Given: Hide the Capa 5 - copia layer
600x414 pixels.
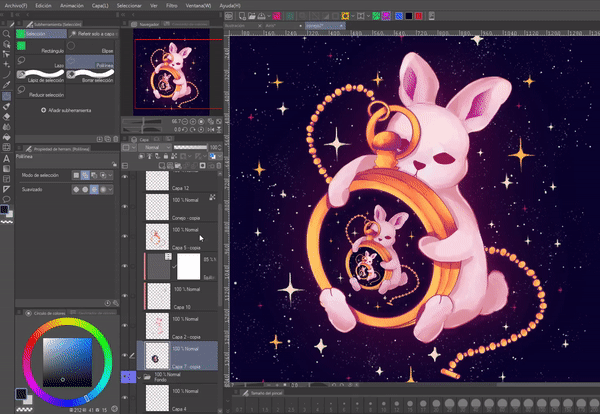Looking at the screenshot, I should [x=125, y=236].
